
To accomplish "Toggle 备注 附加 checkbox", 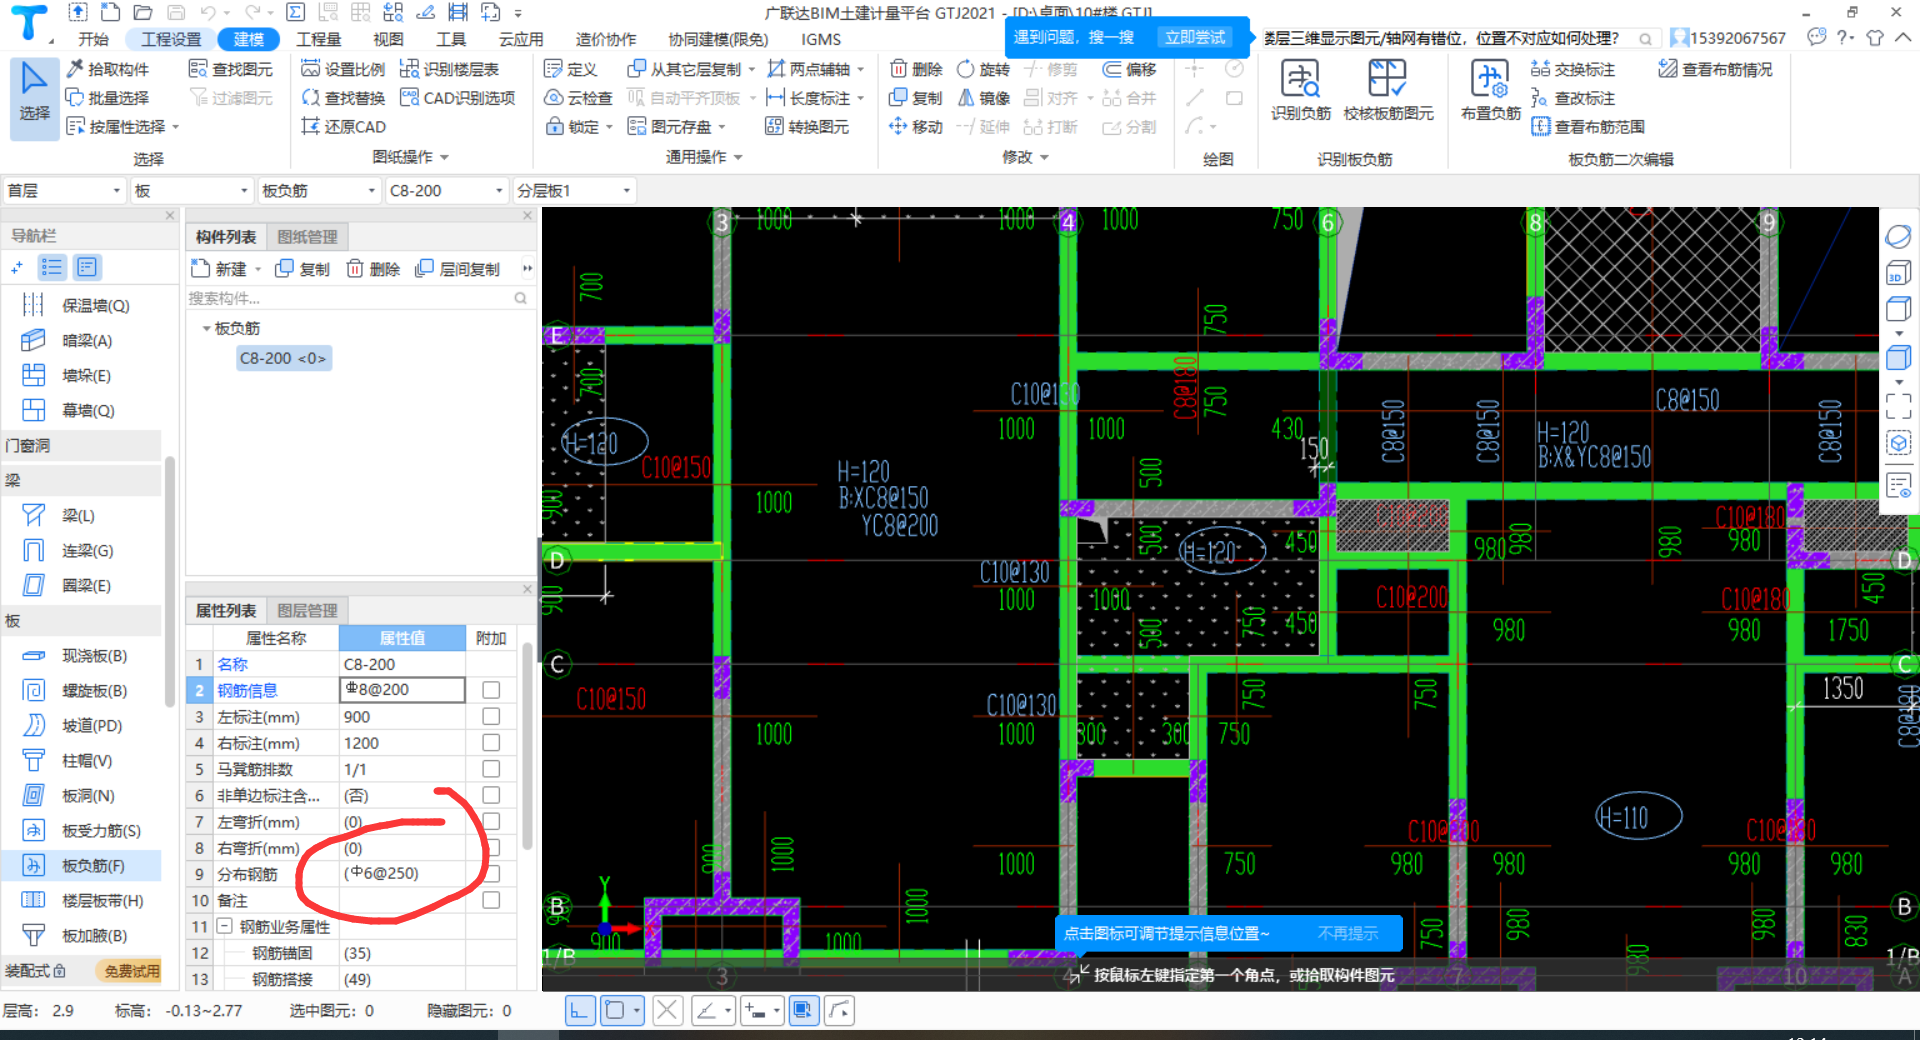I will click(491, 900).
